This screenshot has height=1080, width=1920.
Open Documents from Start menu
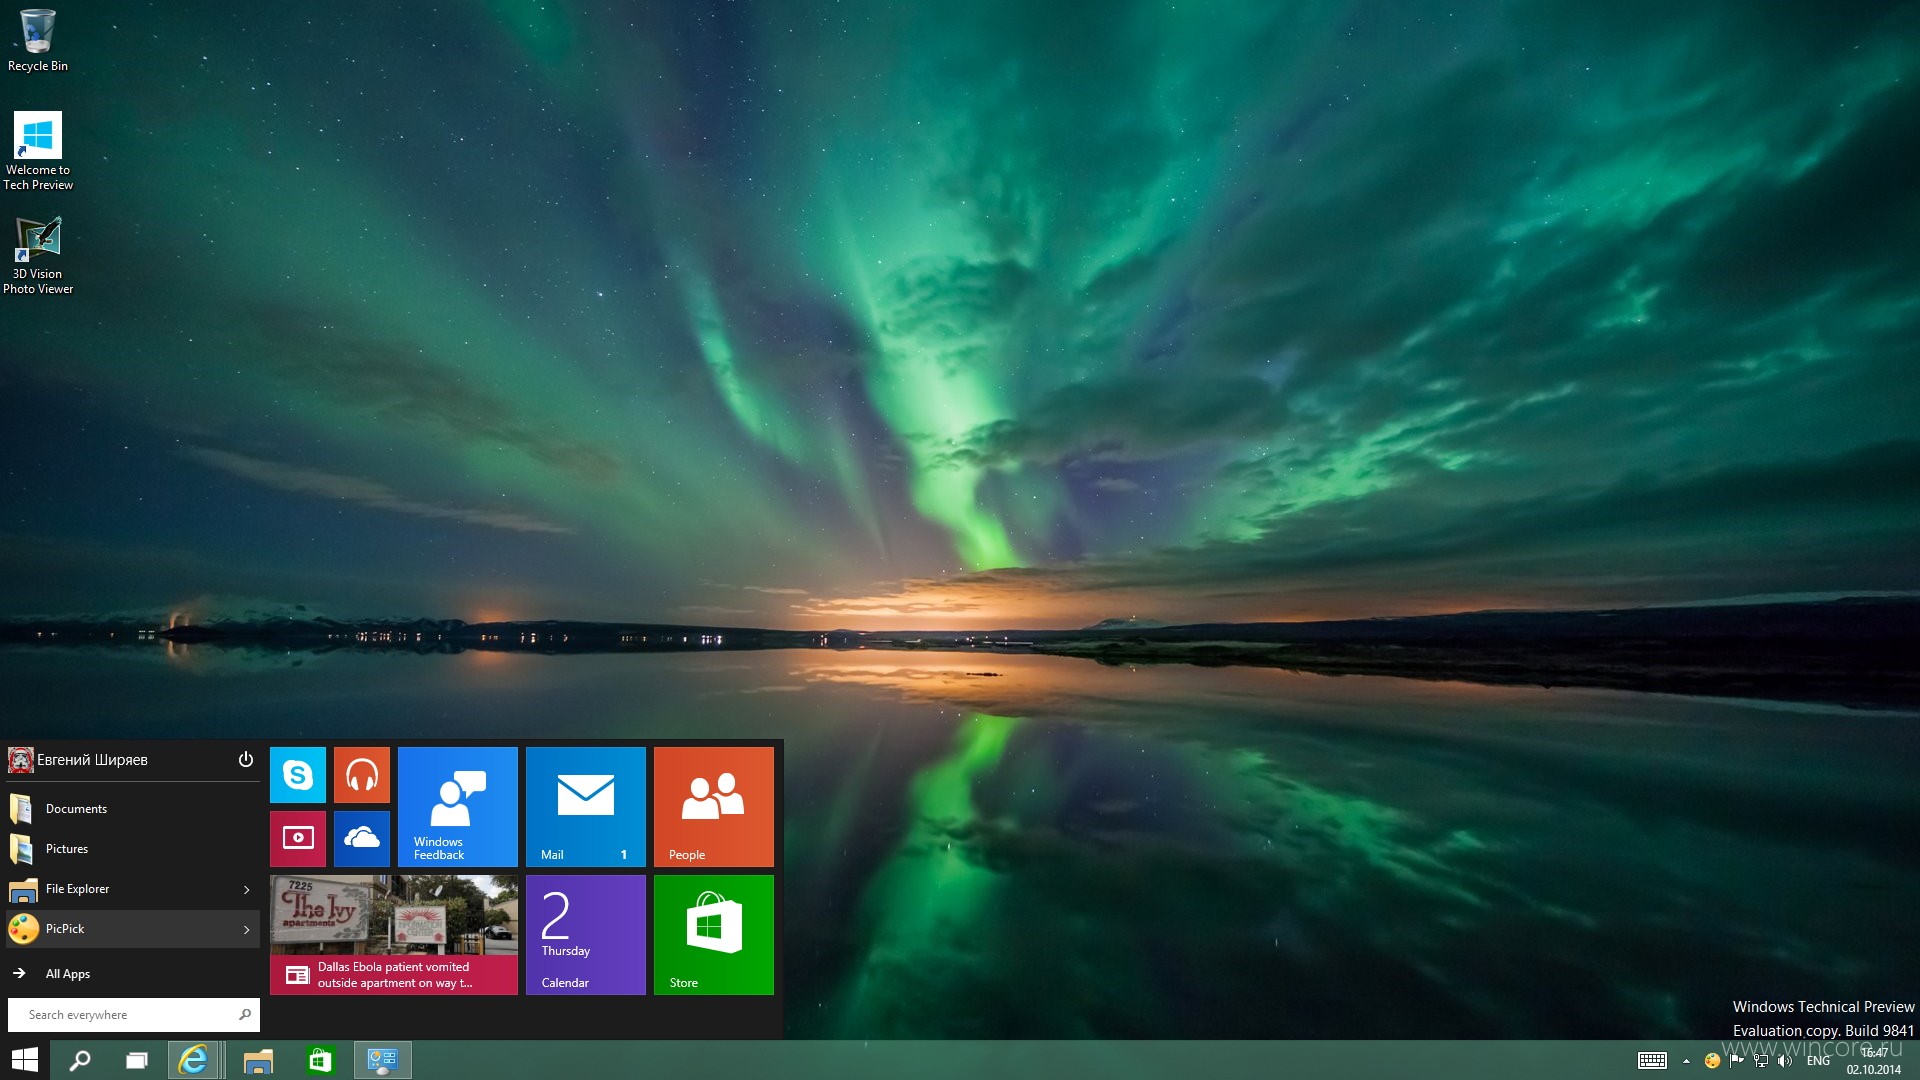133,808
